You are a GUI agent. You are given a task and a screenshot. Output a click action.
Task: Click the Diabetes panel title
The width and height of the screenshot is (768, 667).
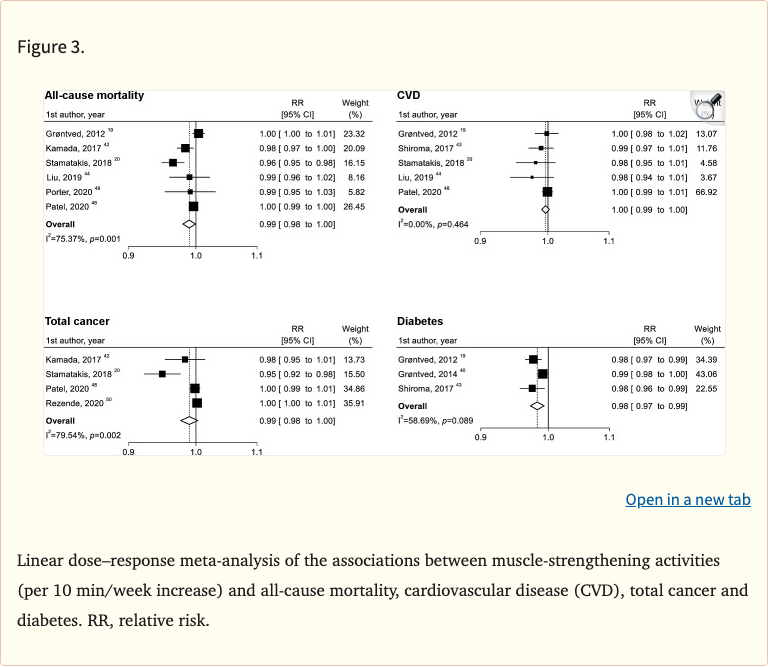[x=421, y=322]
